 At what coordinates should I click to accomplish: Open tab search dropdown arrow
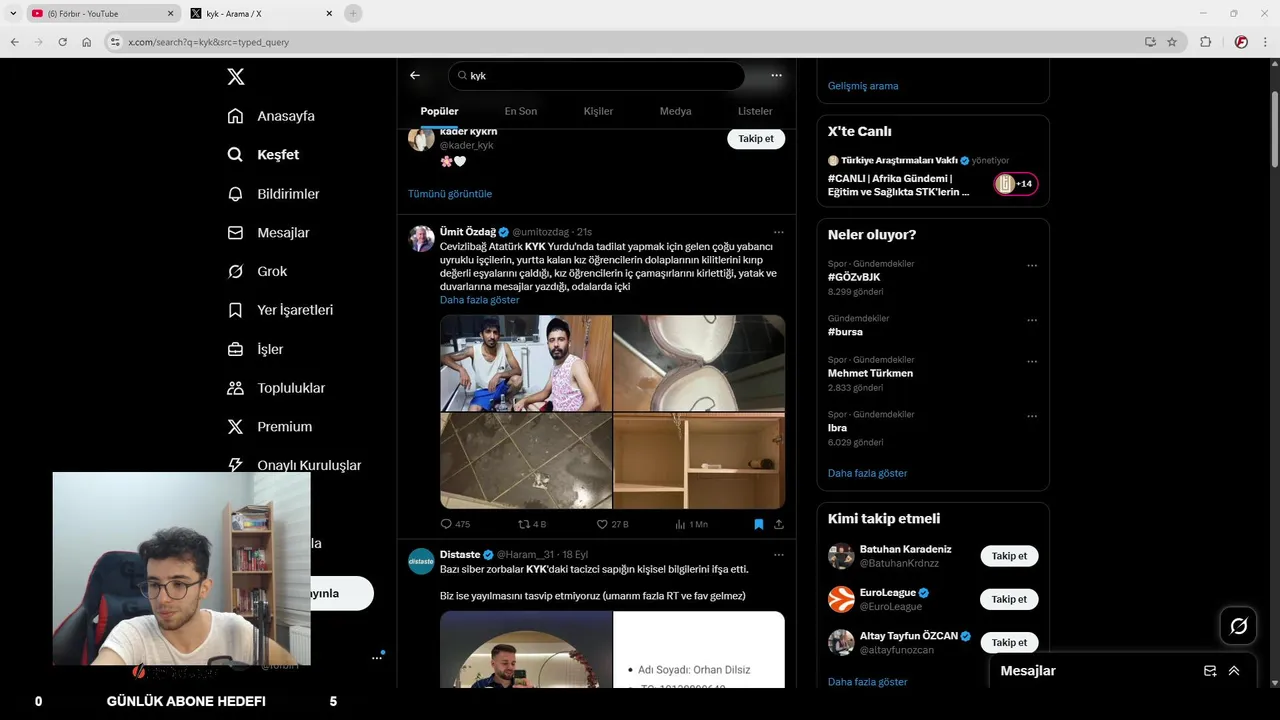coord(13,13)
